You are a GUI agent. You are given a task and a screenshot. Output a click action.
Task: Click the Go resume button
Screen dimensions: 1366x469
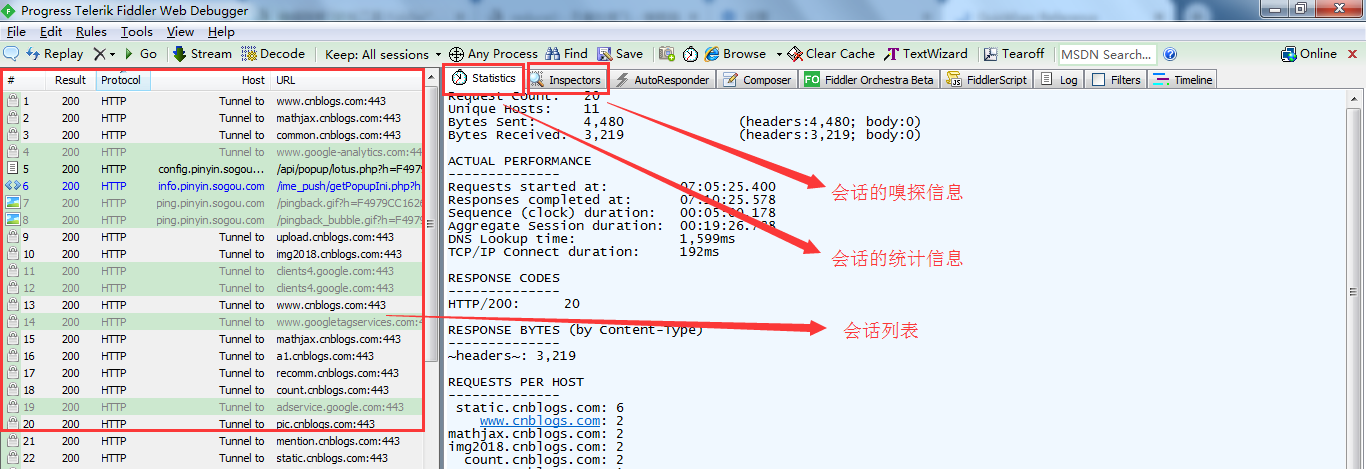tap(140, 54)
